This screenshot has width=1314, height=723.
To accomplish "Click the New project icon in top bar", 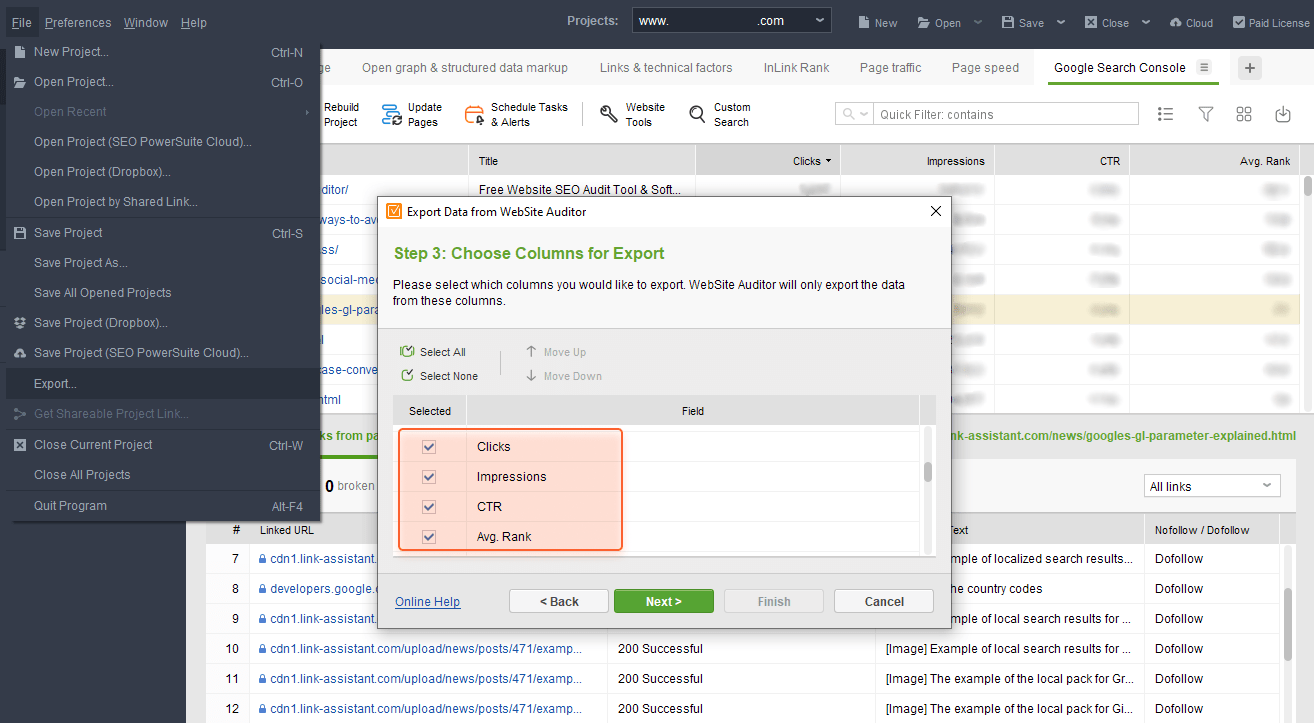I will [x=864, y=23].
